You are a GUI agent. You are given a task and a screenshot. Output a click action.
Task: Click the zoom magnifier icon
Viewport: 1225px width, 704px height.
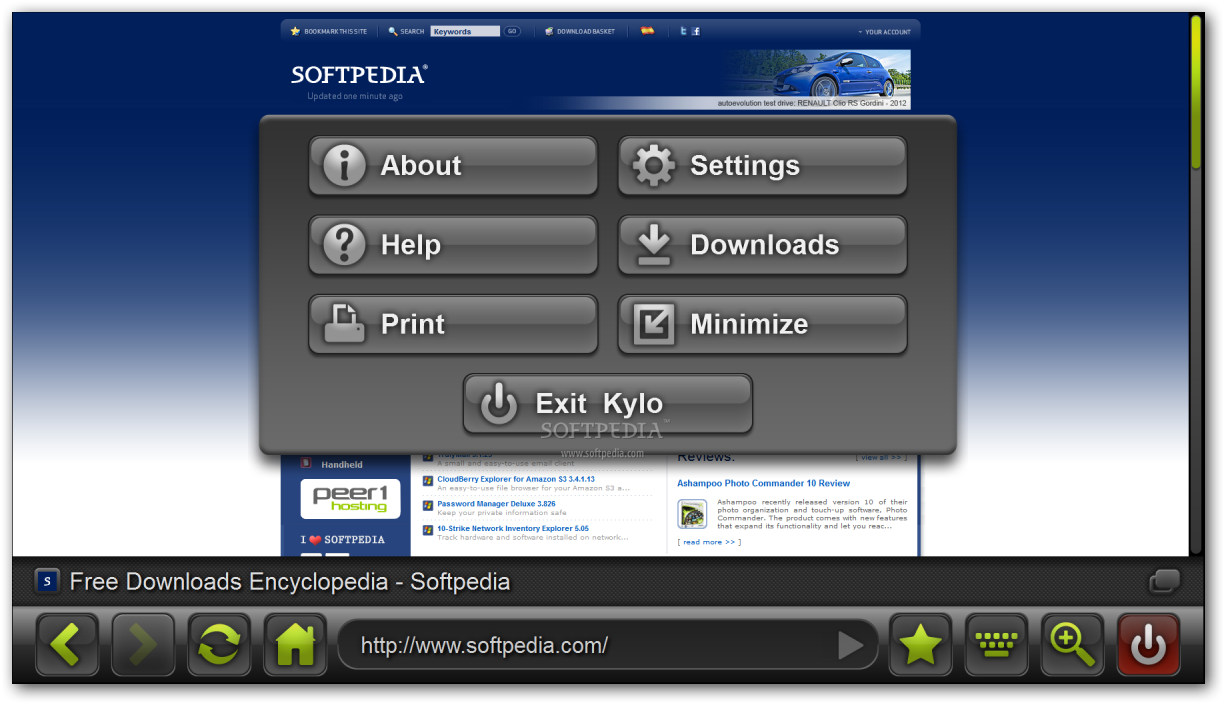[x=1073, y=645]
